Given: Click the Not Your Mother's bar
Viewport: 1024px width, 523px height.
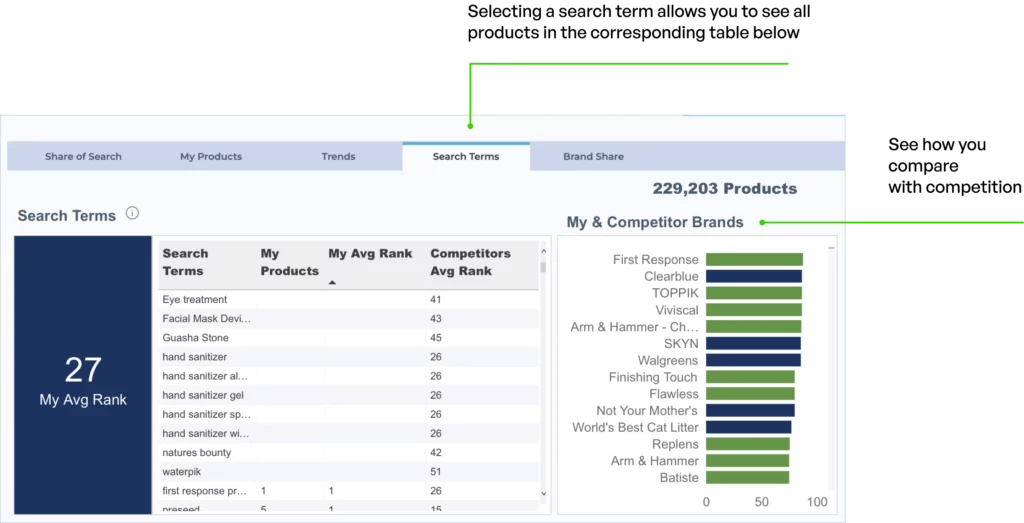Looking at the screenshot, I should (x=750, y=411).
